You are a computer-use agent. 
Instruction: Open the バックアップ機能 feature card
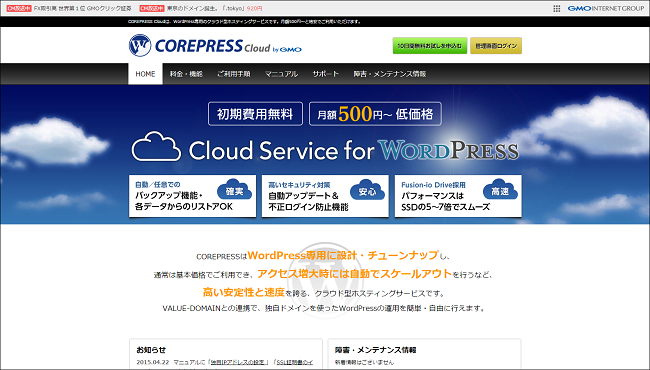pos(192,196)
